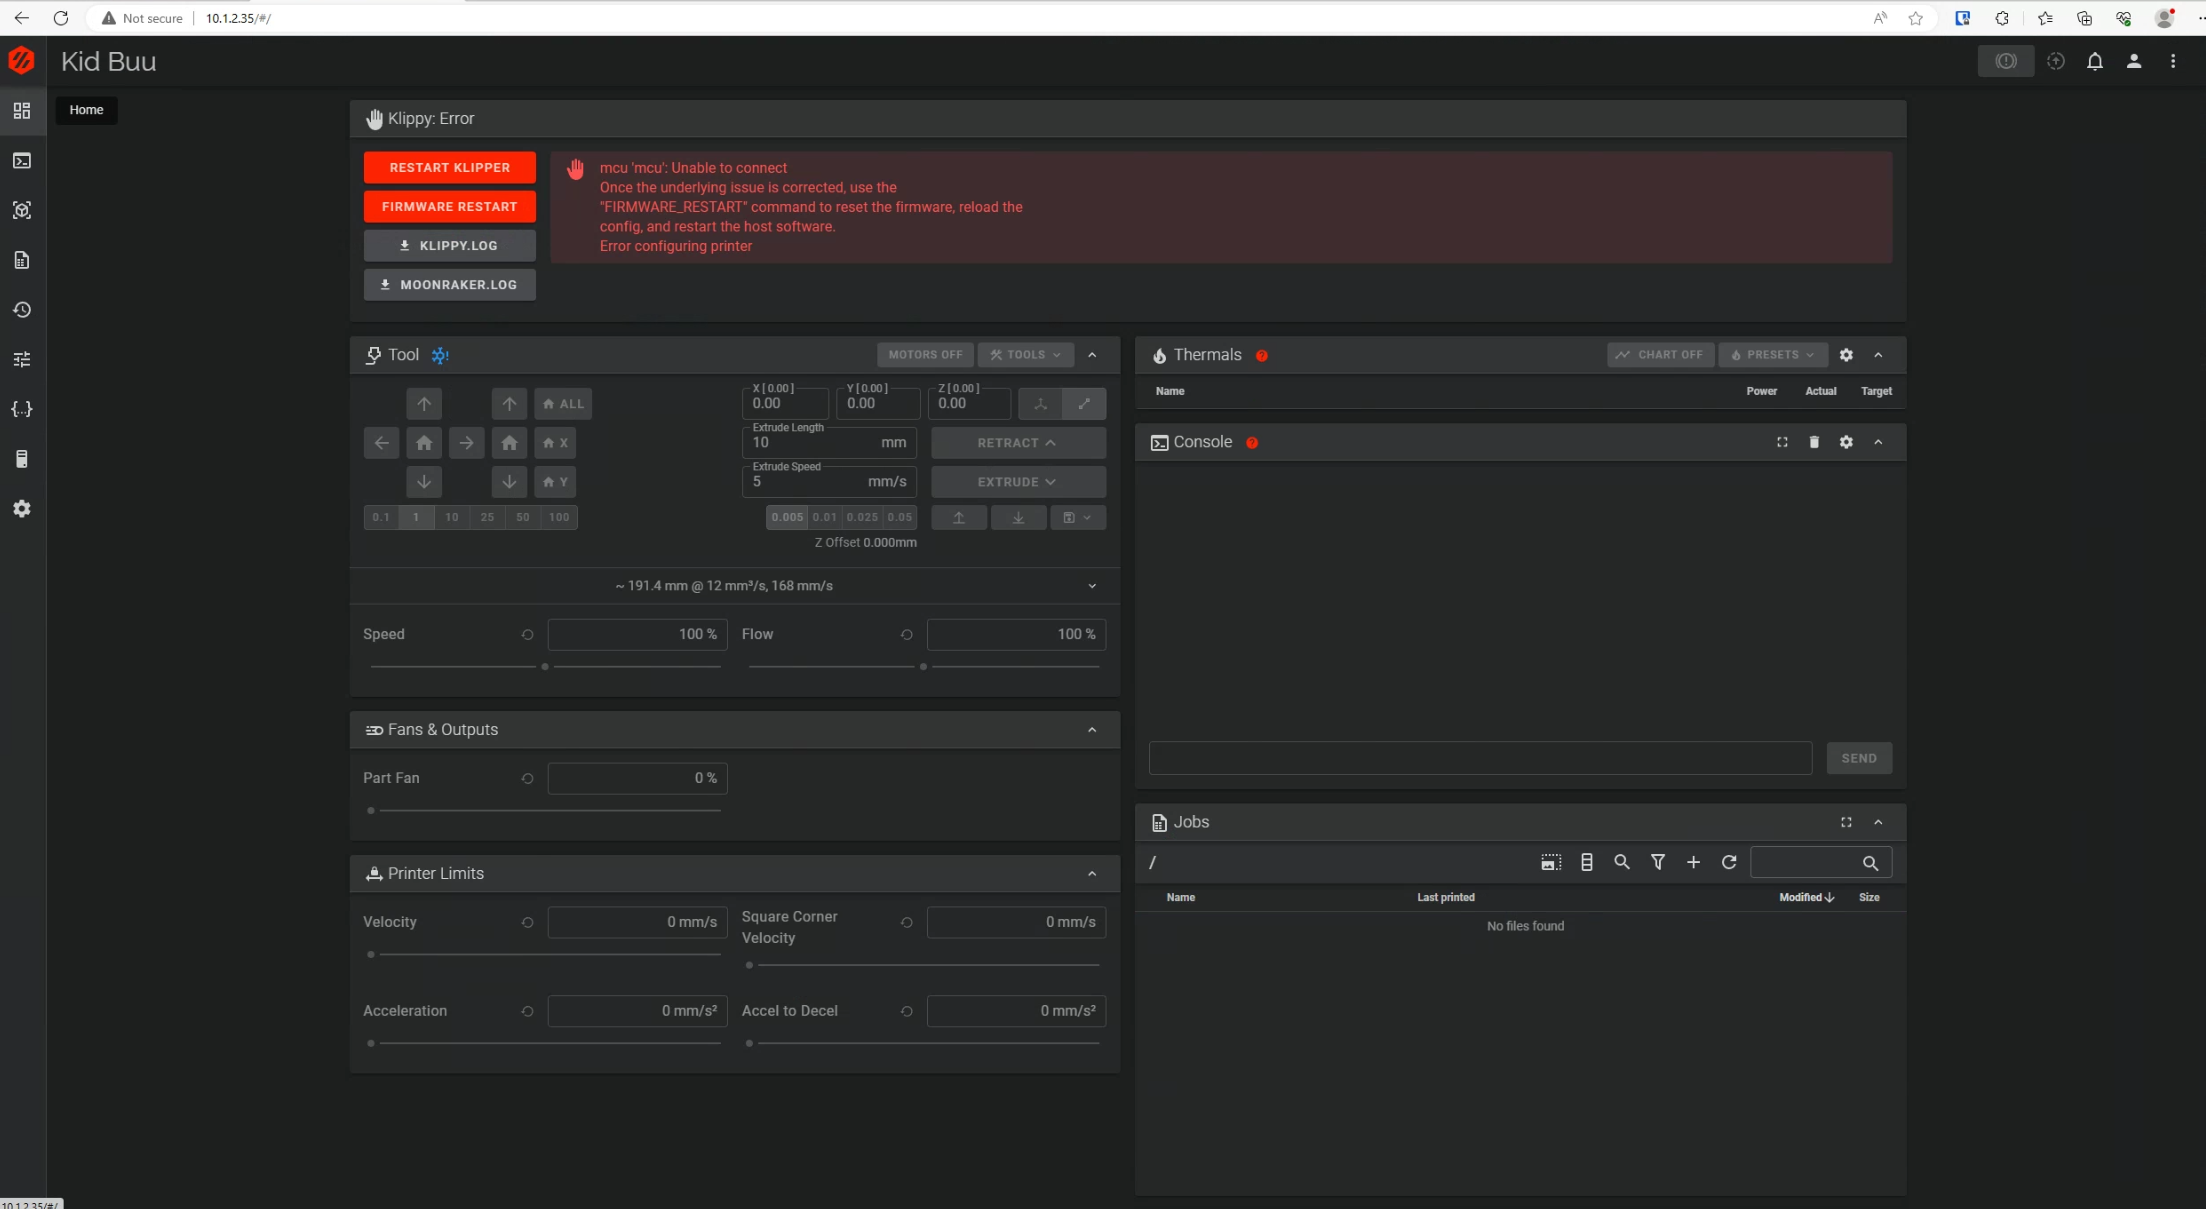Toggle thermals chart with CHART OFF button
This screenshot has height=1209, width=2206.
click(x=1660, y=354)
